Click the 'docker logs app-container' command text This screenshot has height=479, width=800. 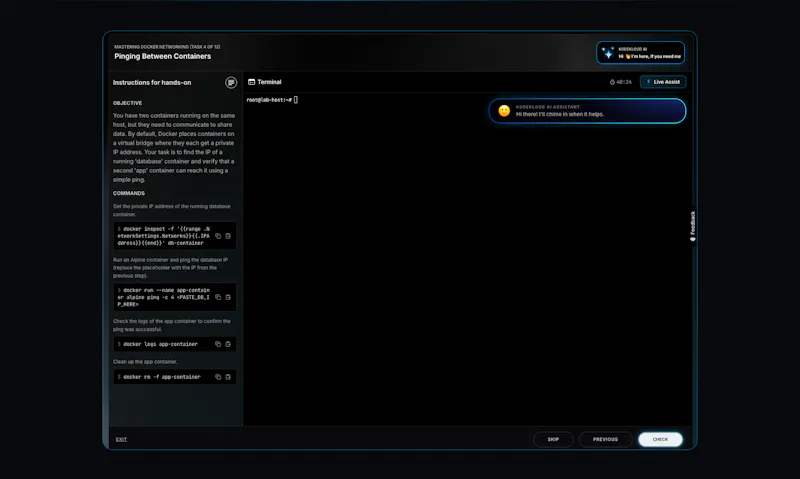click(160, 344)
